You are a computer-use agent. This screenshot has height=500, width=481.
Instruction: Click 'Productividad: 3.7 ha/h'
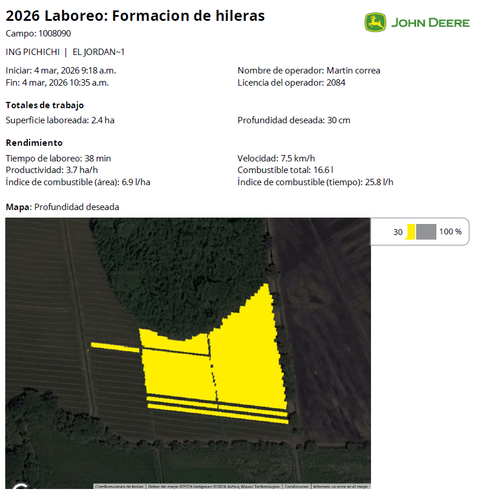pyautogui.click(x=52, y=170)
